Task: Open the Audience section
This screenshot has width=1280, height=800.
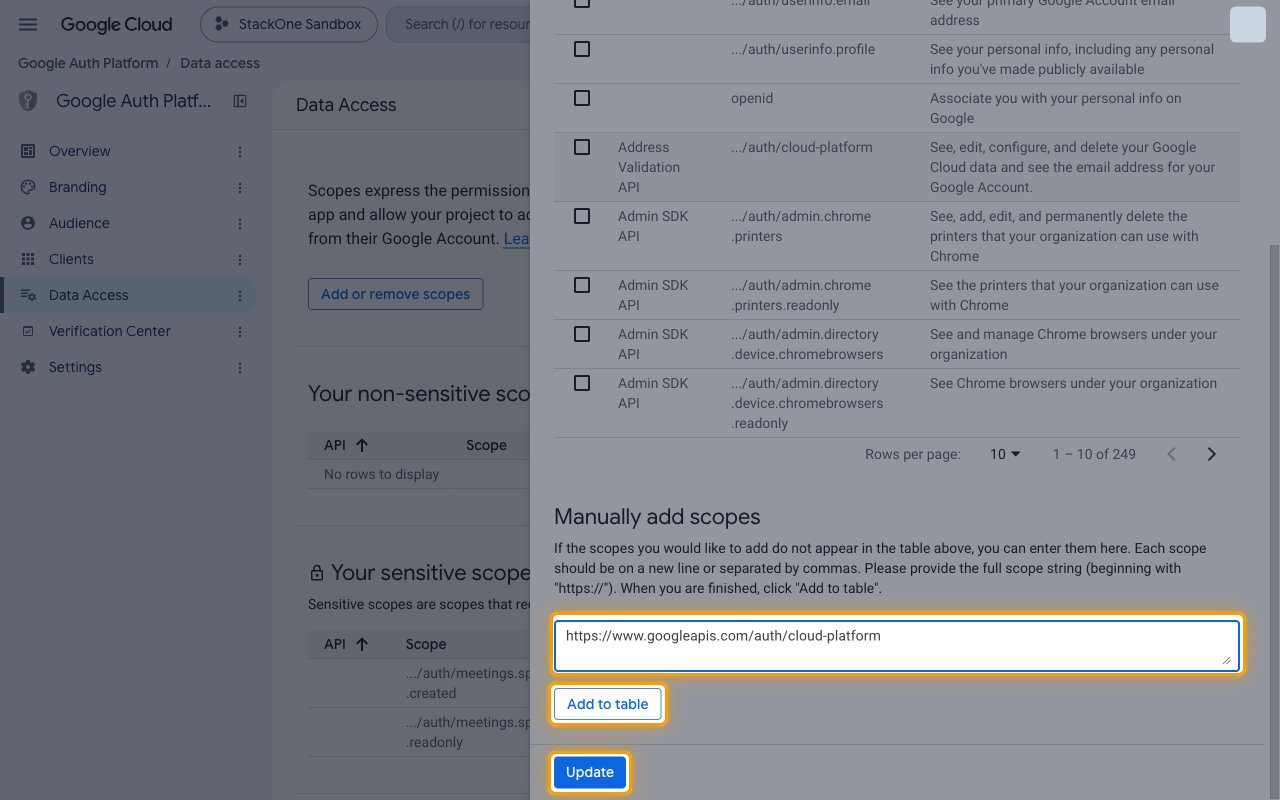Action: click(x=79, y=223)
